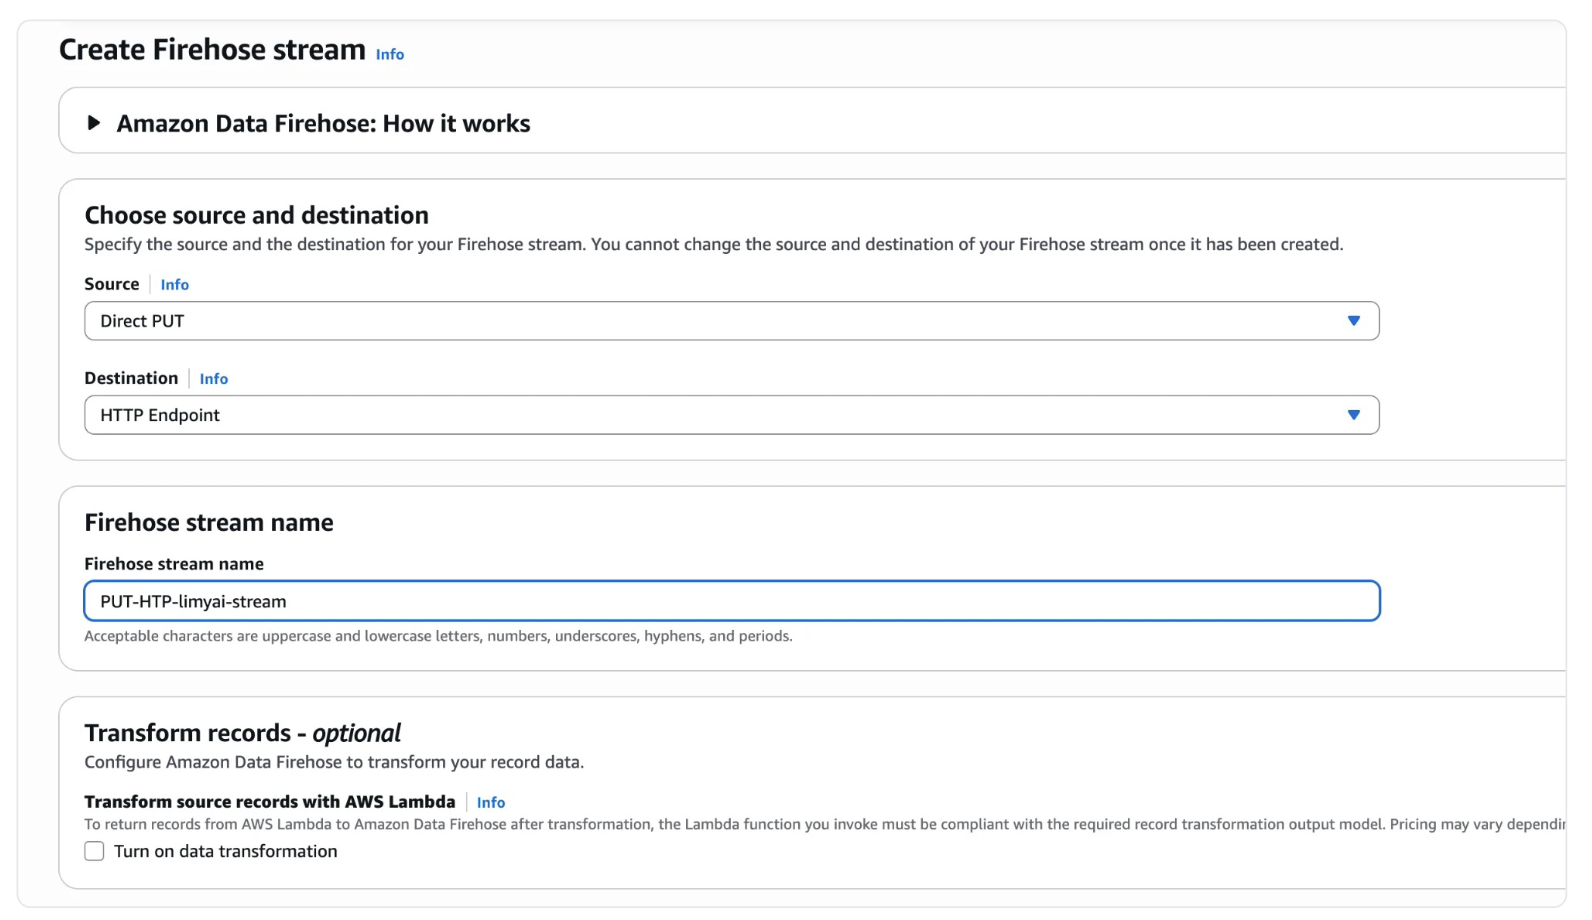Image resolution: width=1592 pixels, height=920 pixels.
Task: Enable the data transformation checkbox
Action: pos(94,851)
